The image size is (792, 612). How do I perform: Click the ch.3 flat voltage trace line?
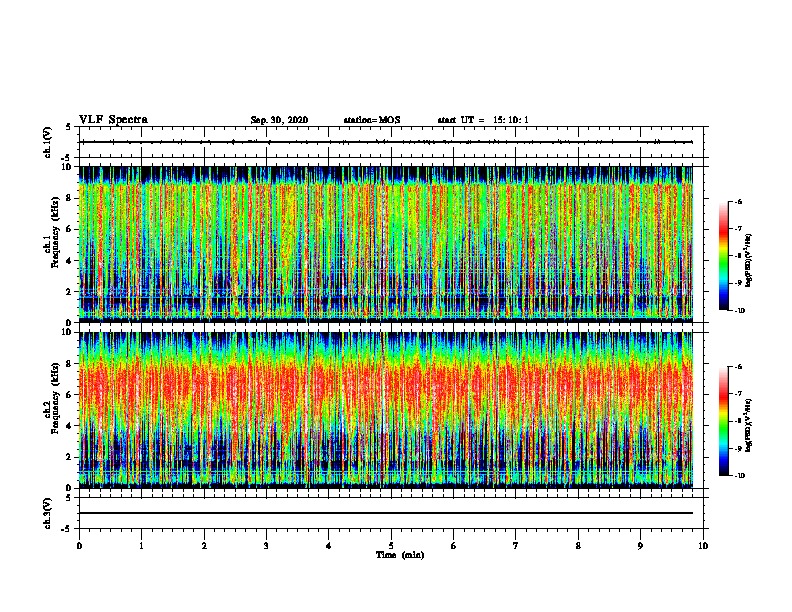(x=386, y=513)
